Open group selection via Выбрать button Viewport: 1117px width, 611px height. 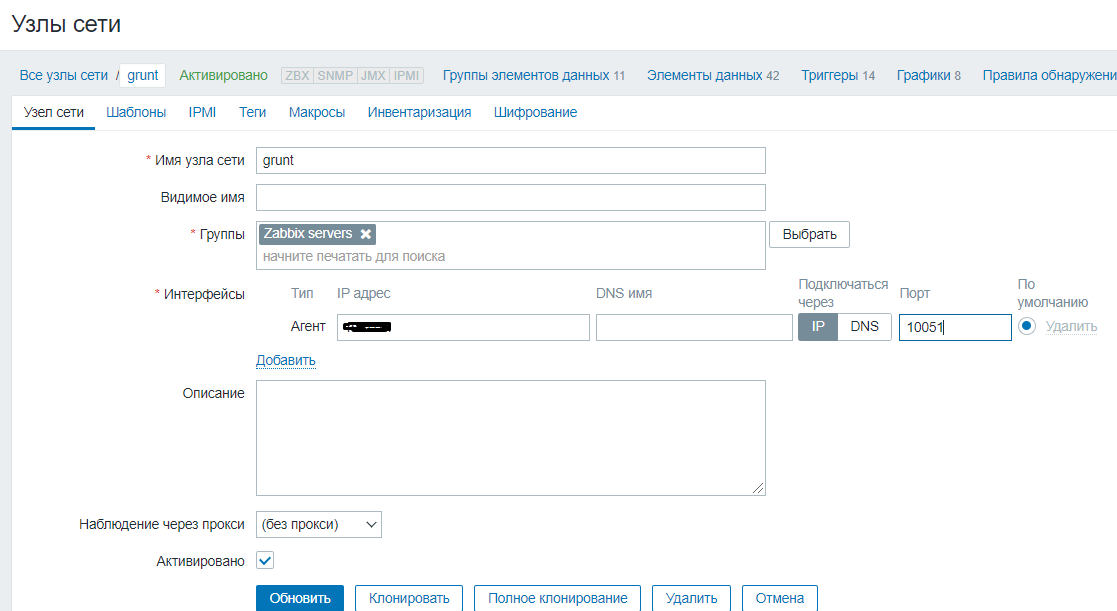pos(808,234)
